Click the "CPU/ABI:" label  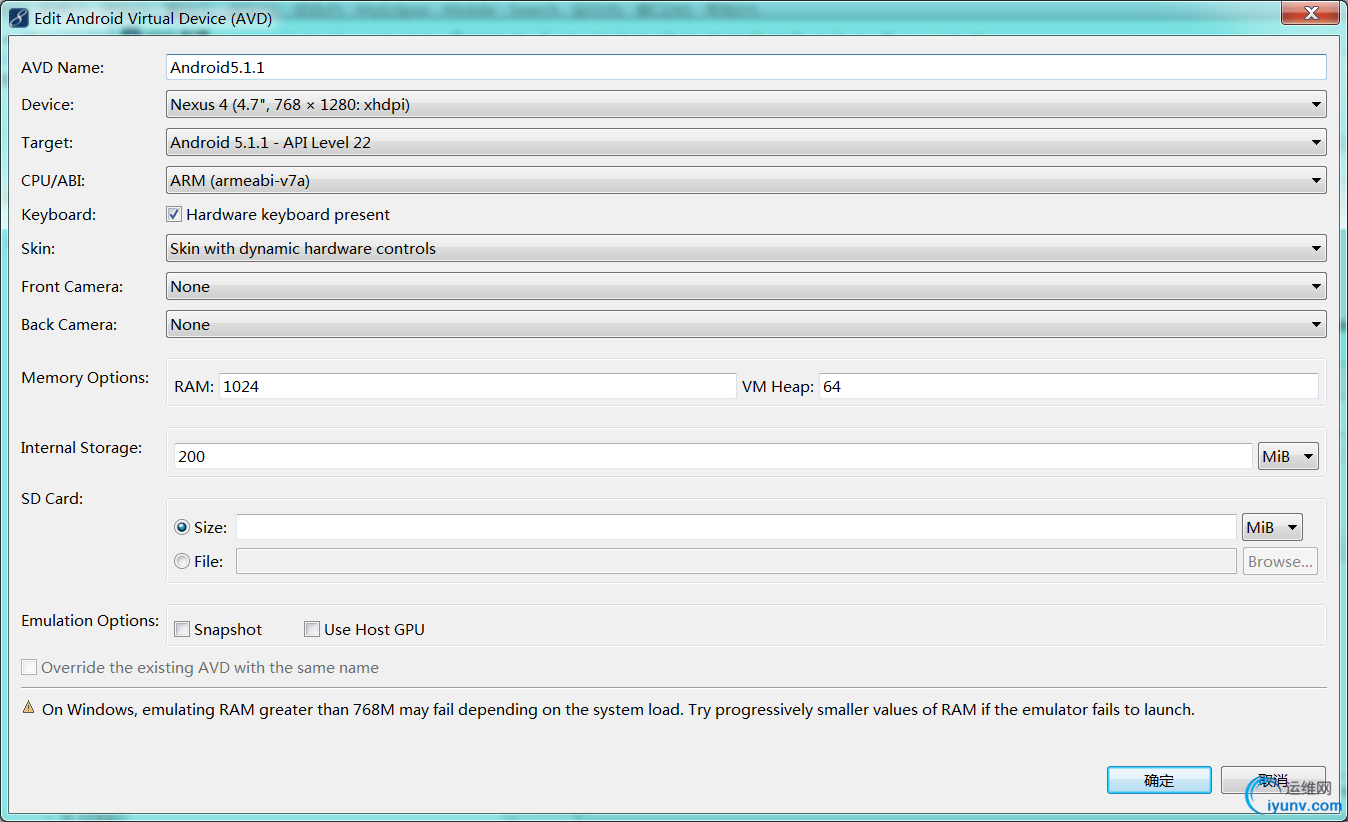point(53,180)
